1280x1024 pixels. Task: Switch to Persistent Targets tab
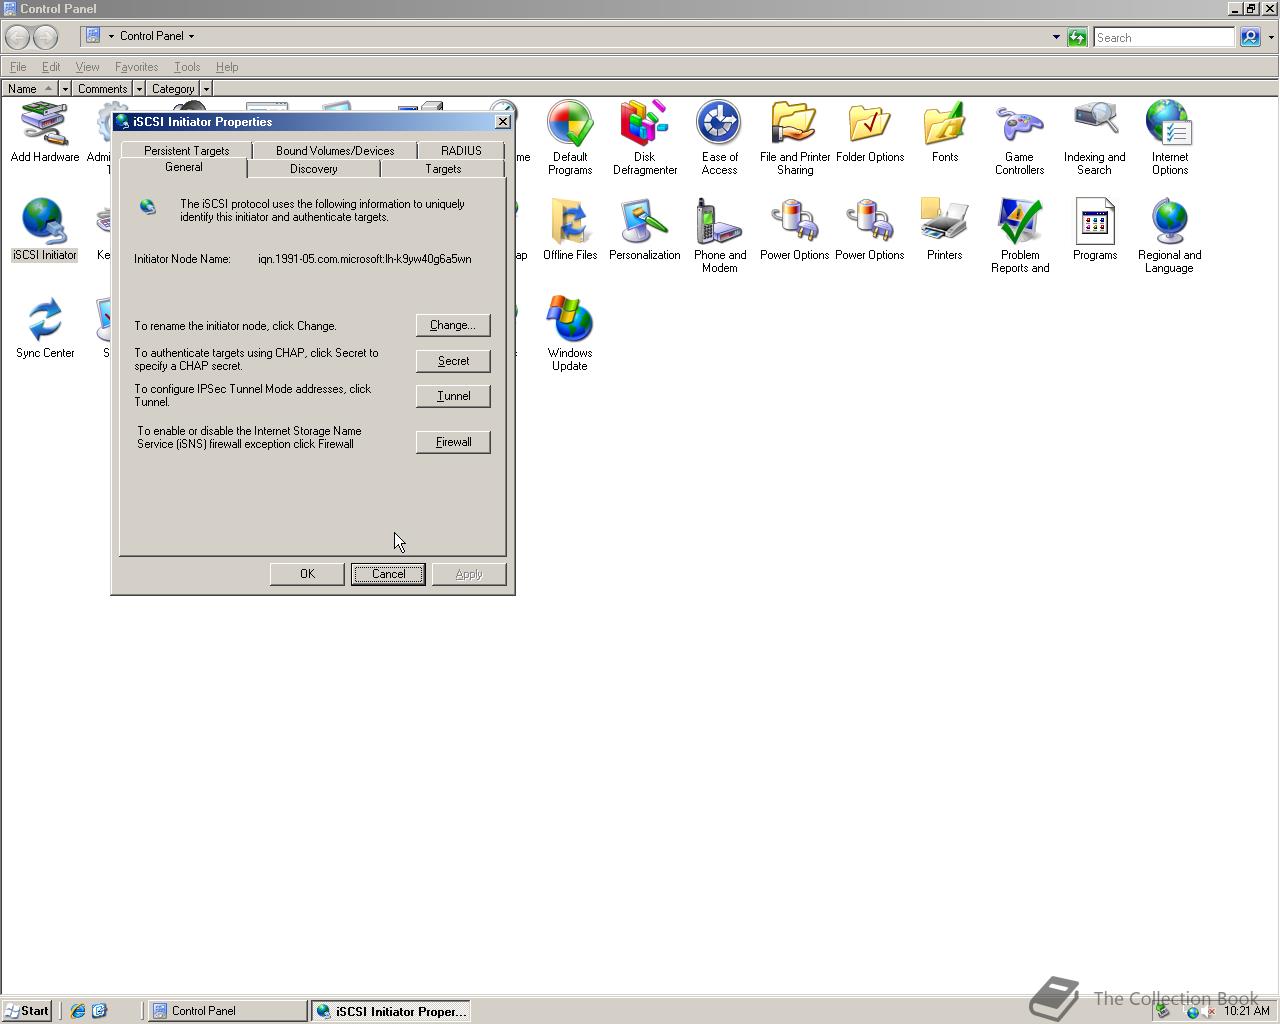point(186,150)
